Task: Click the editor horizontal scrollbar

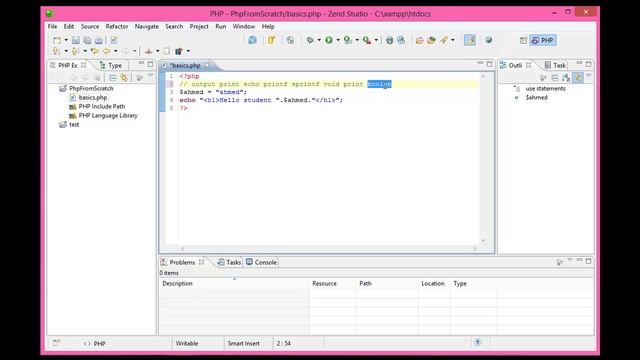Action: (x=329, y=249)
